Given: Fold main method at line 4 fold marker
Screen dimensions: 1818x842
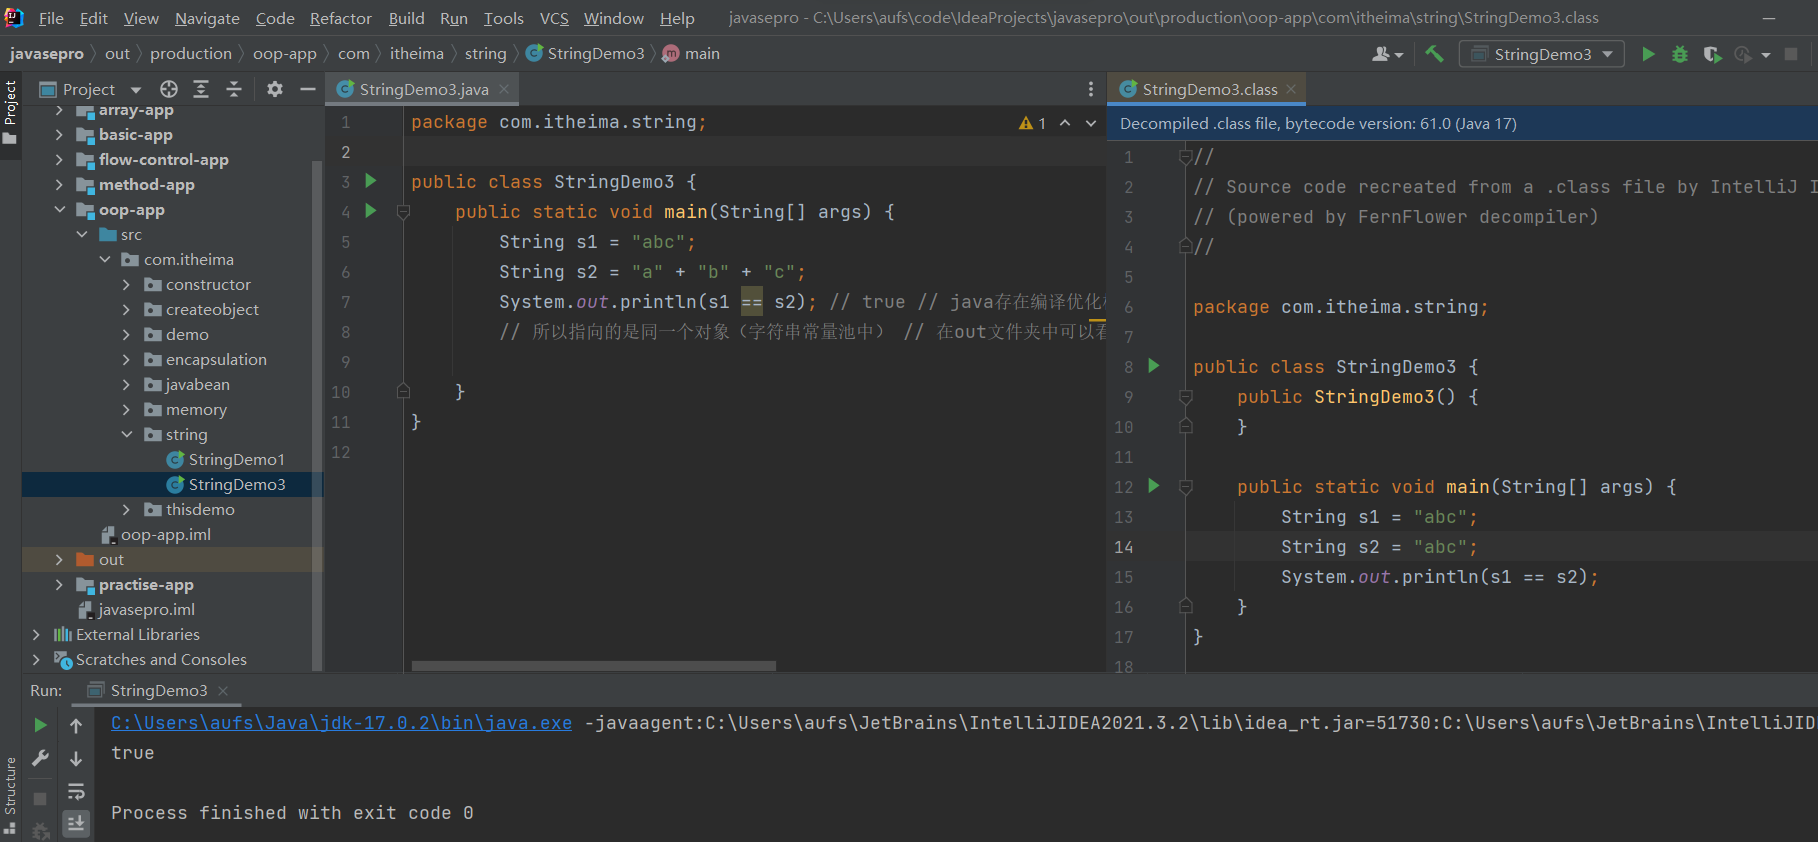Looking at the screenshot, I should (x=404, y=211).
